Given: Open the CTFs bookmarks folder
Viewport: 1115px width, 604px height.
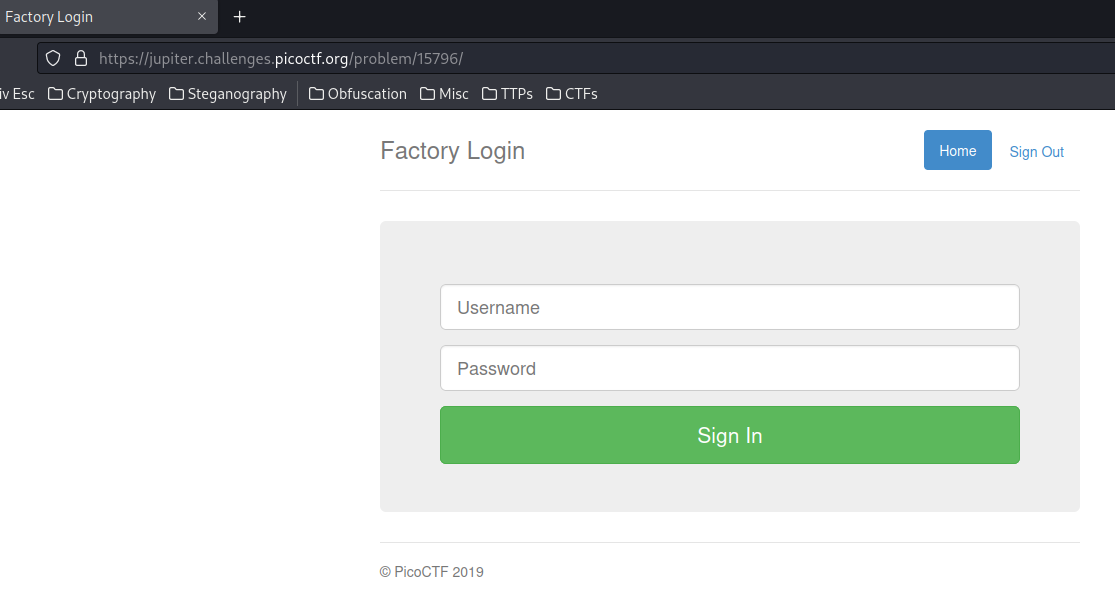Looking at the screenshot, I should 572,94.
